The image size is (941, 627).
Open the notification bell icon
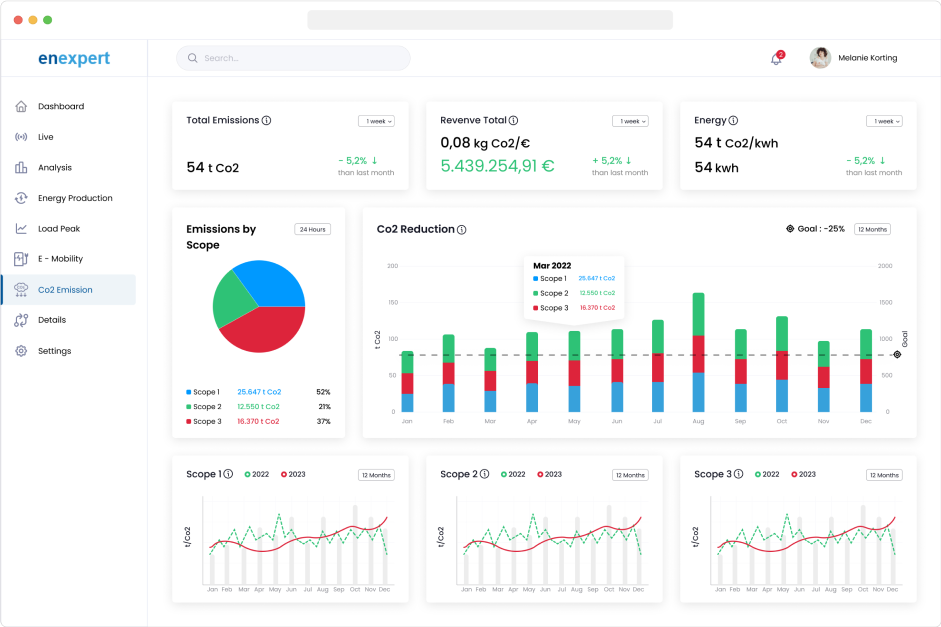[x=777, y=58]
